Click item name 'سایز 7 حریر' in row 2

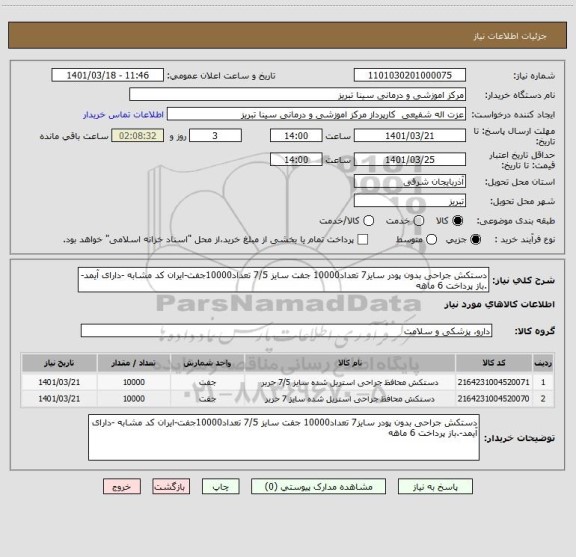click(349, 399)
